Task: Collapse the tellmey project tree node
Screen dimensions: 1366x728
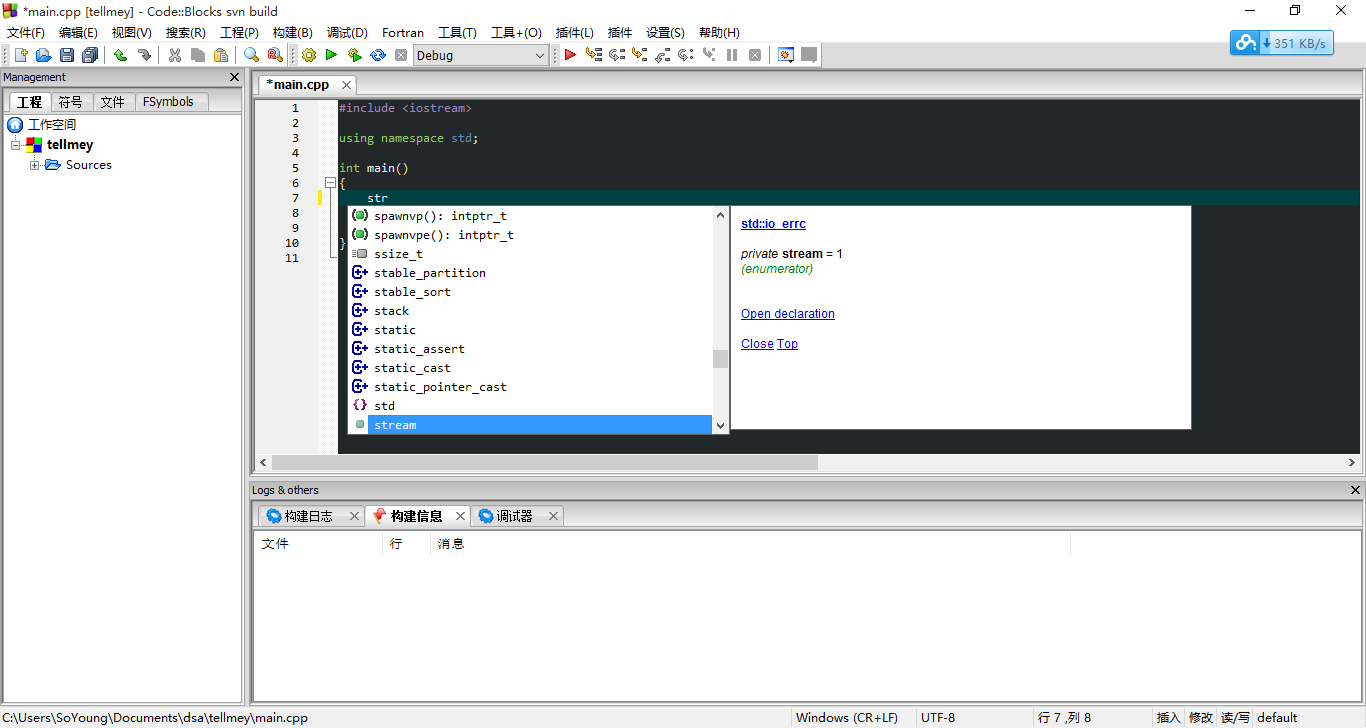Action: coord(16,145)
